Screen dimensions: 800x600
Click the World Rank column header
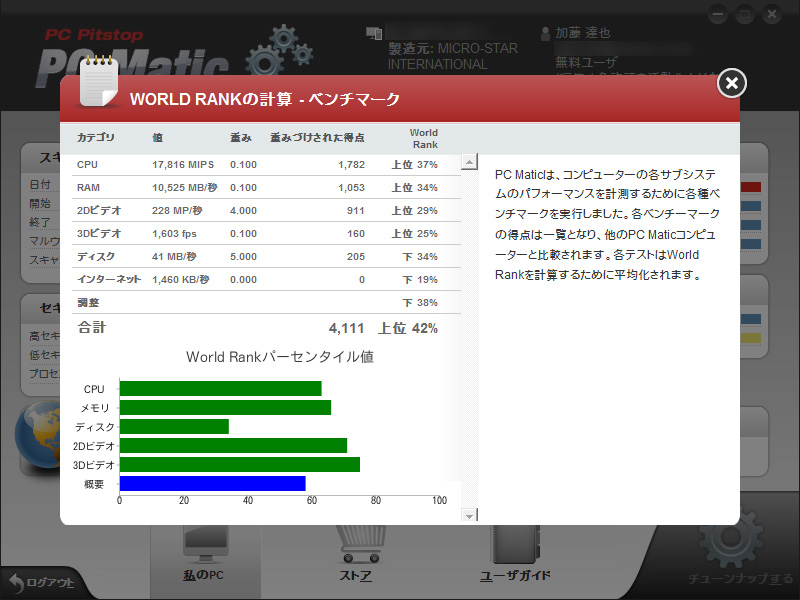[x=424, y=138]
